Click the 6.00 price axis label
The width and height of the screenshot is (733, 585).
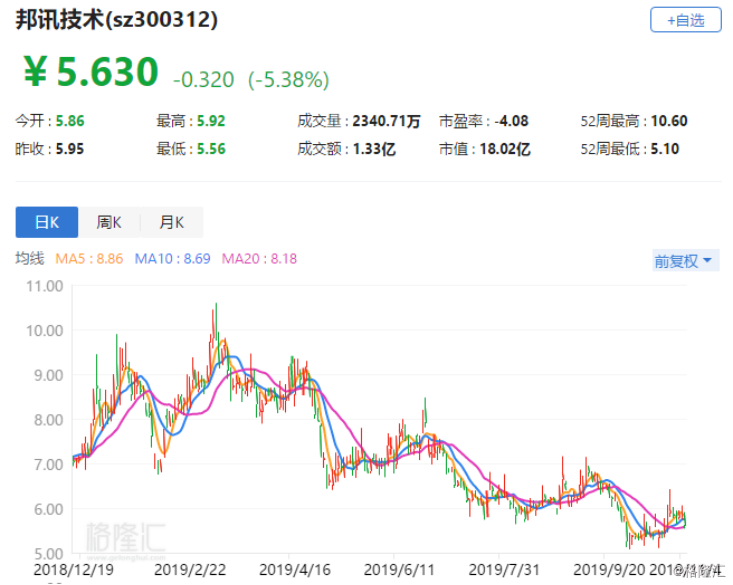[x=48, y=509]
